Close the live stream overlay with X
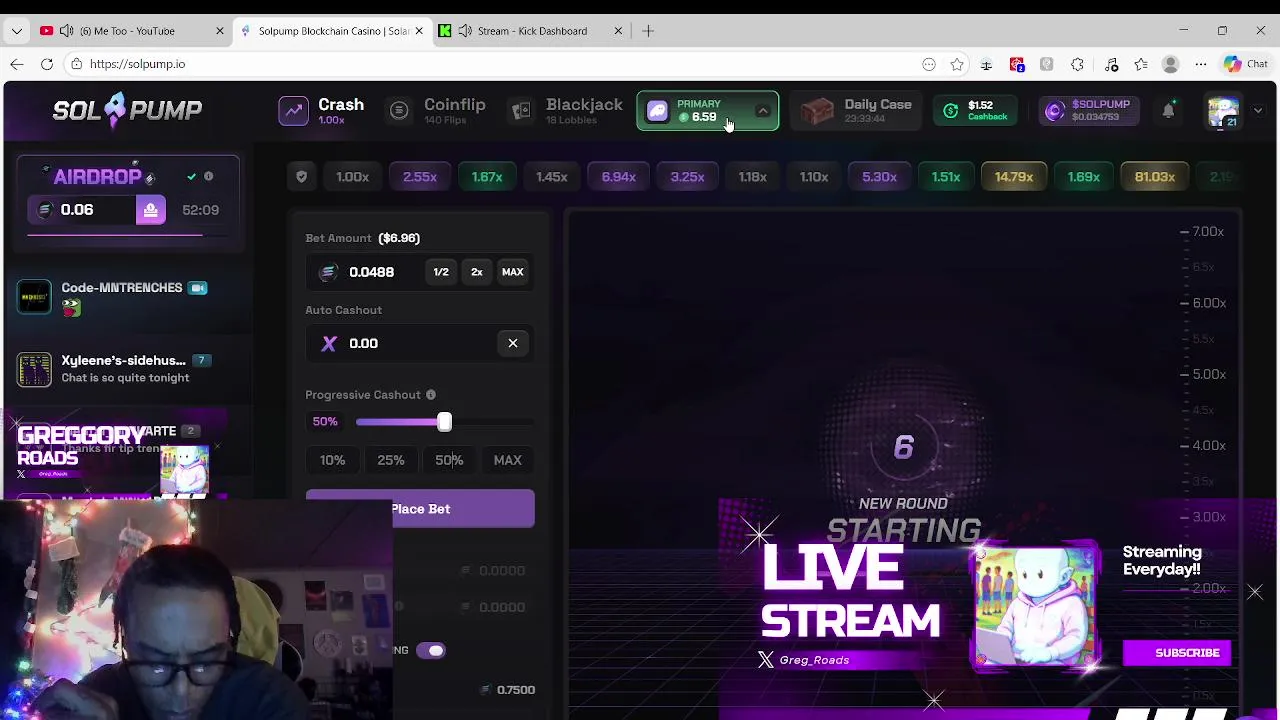This screenshot has width=1280, height=720. click(1255, 593)
